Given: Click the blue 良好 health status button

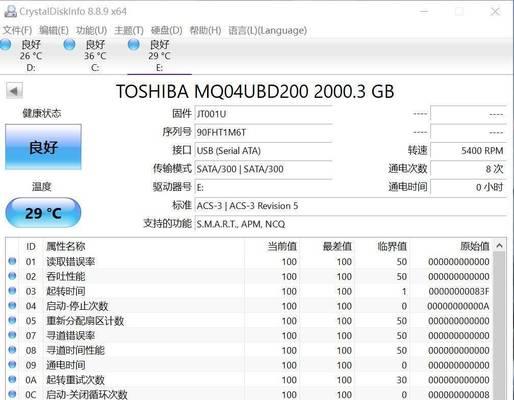Looking at the screenshot, I should tap(43, 147).
